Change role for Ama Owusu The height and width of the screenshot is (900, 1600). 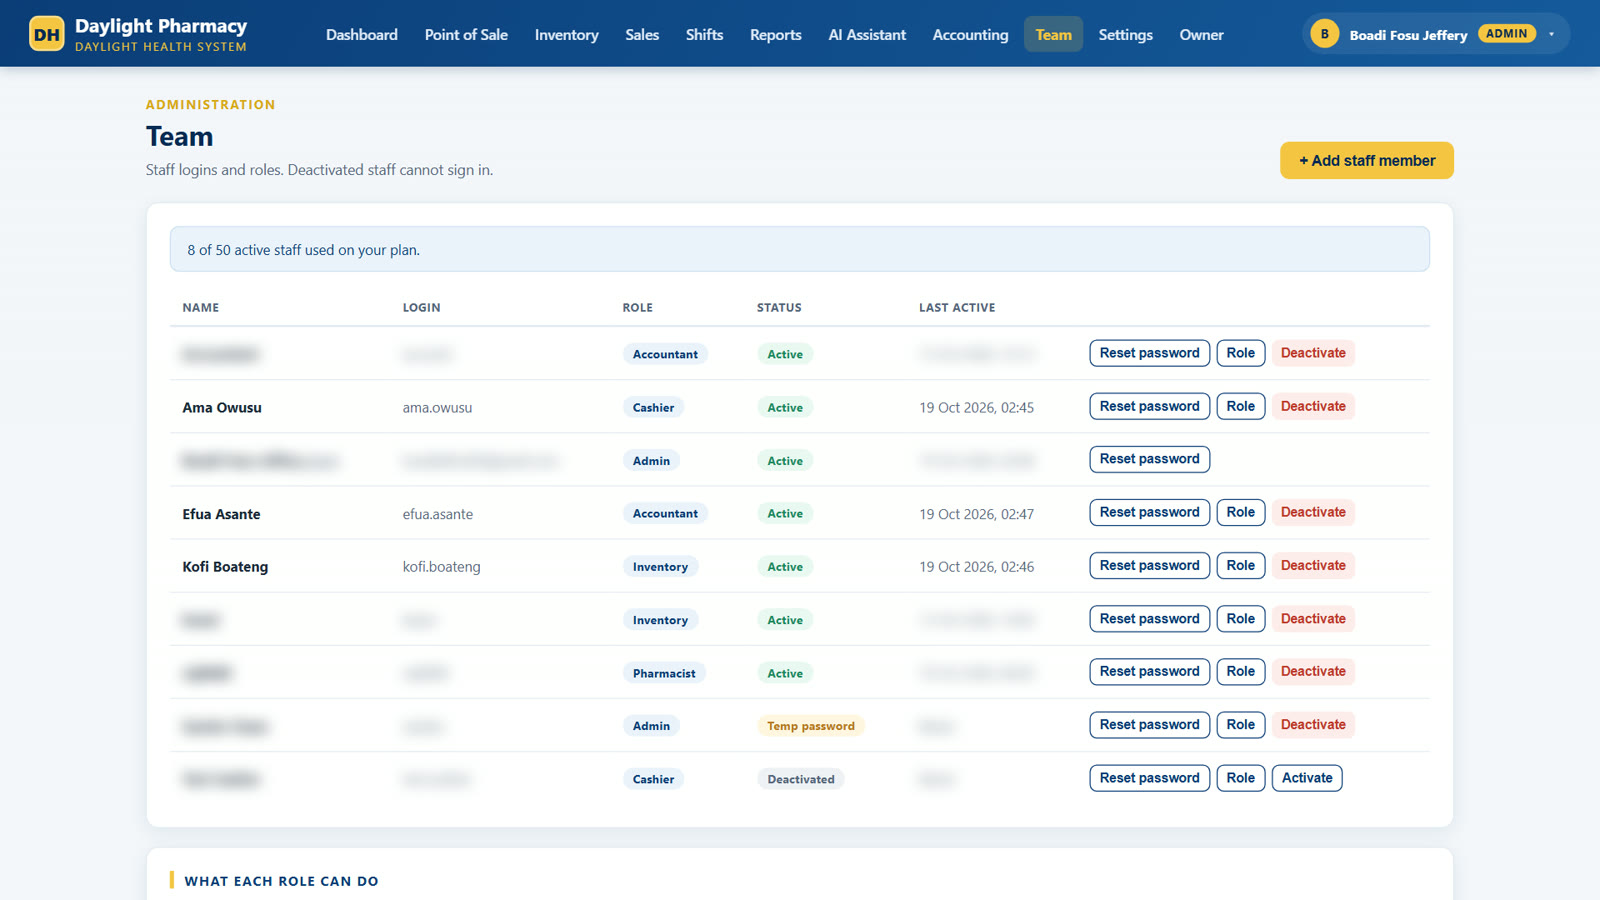[x=1240, y=406]
